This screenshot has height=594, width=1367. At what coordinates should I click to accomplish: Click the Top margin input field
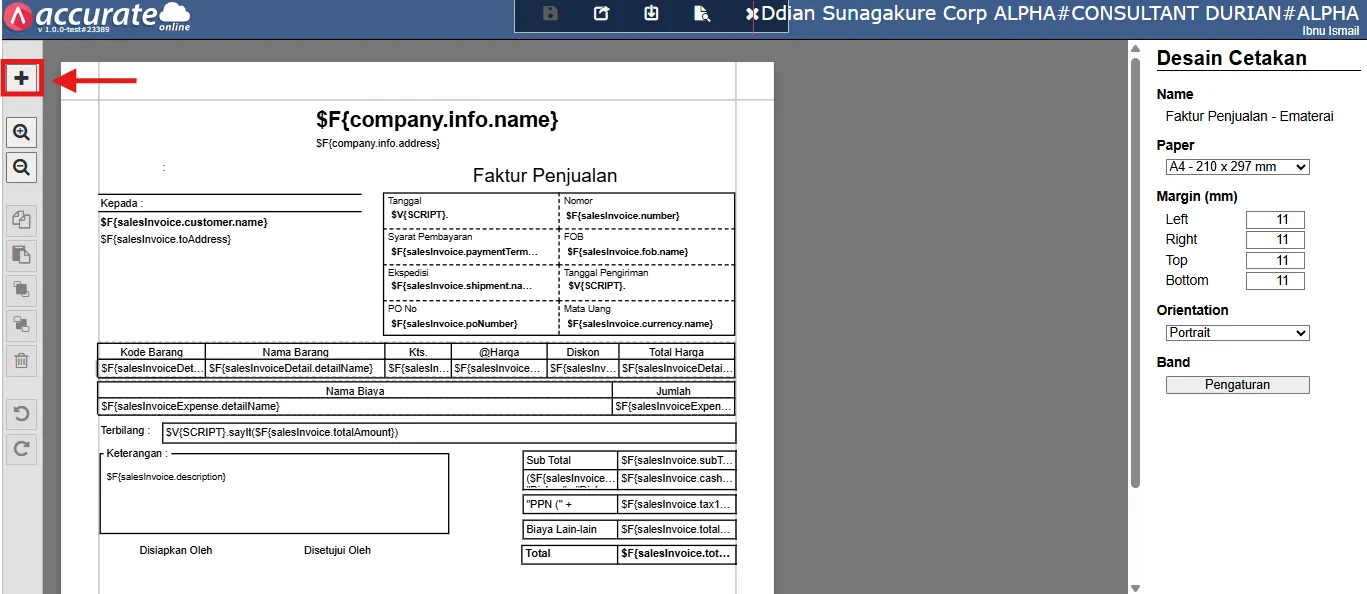[x=1275, y=261]
